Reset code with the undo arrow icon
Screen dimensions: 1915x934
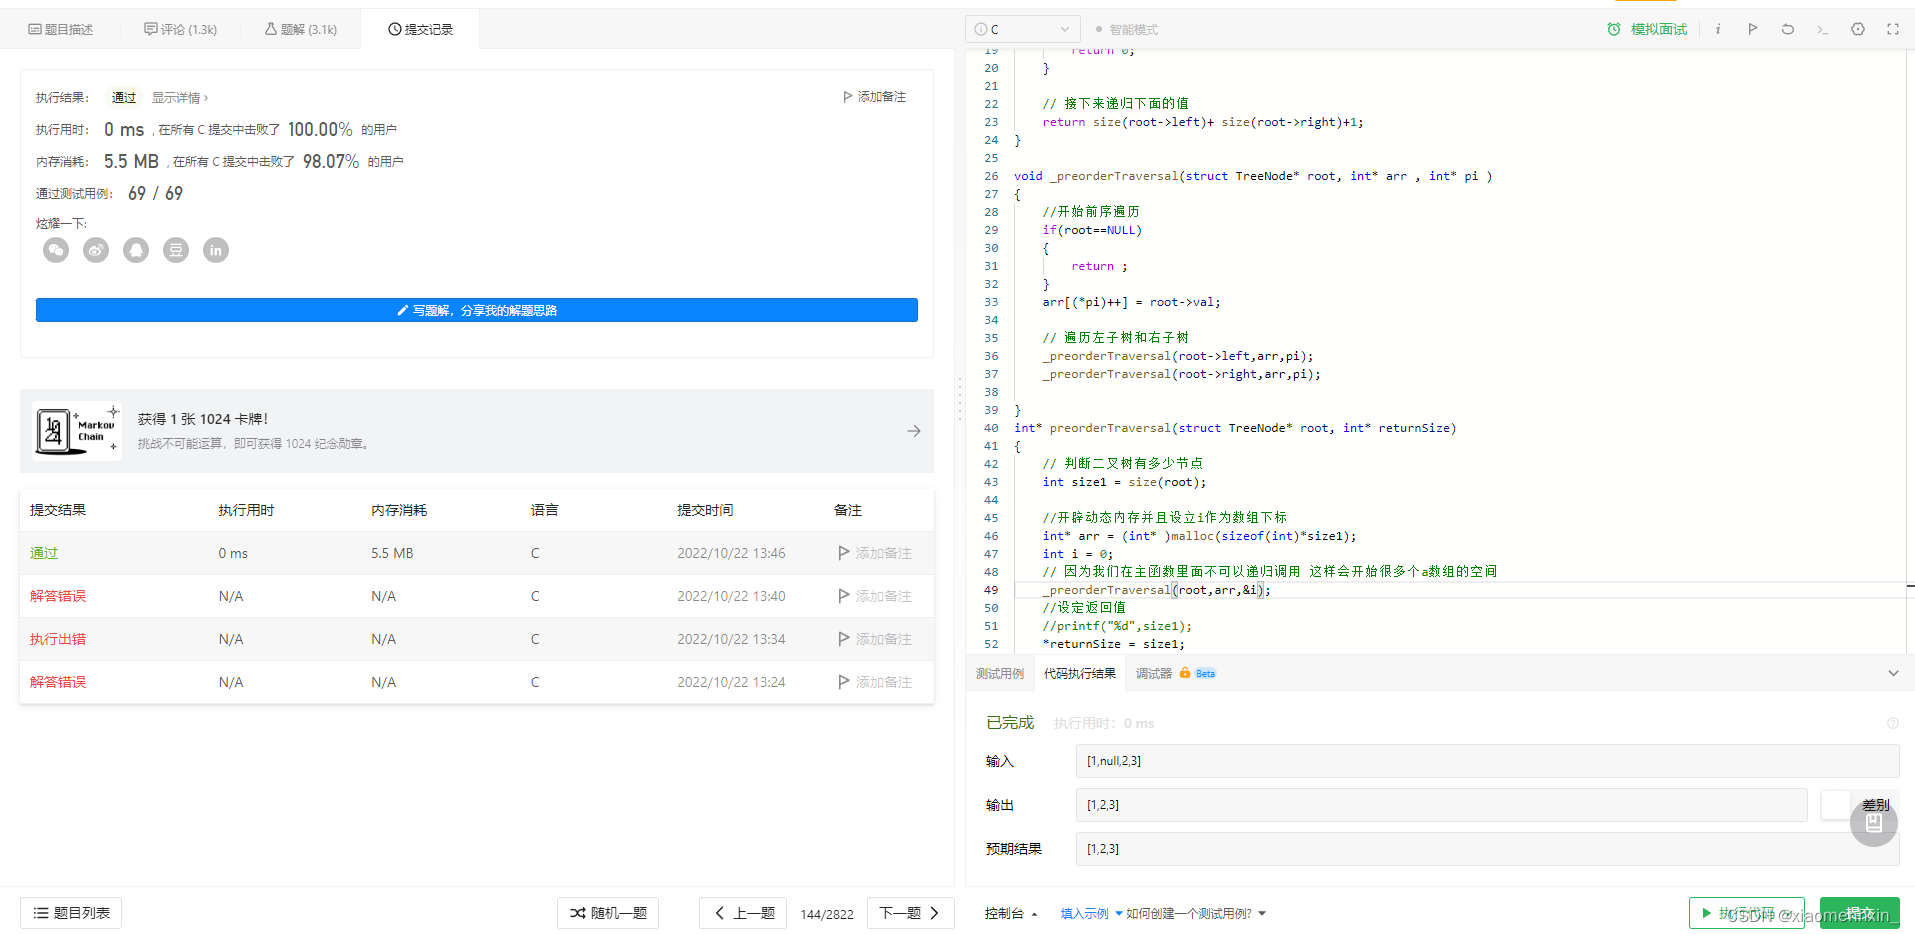coord(1788,29)
